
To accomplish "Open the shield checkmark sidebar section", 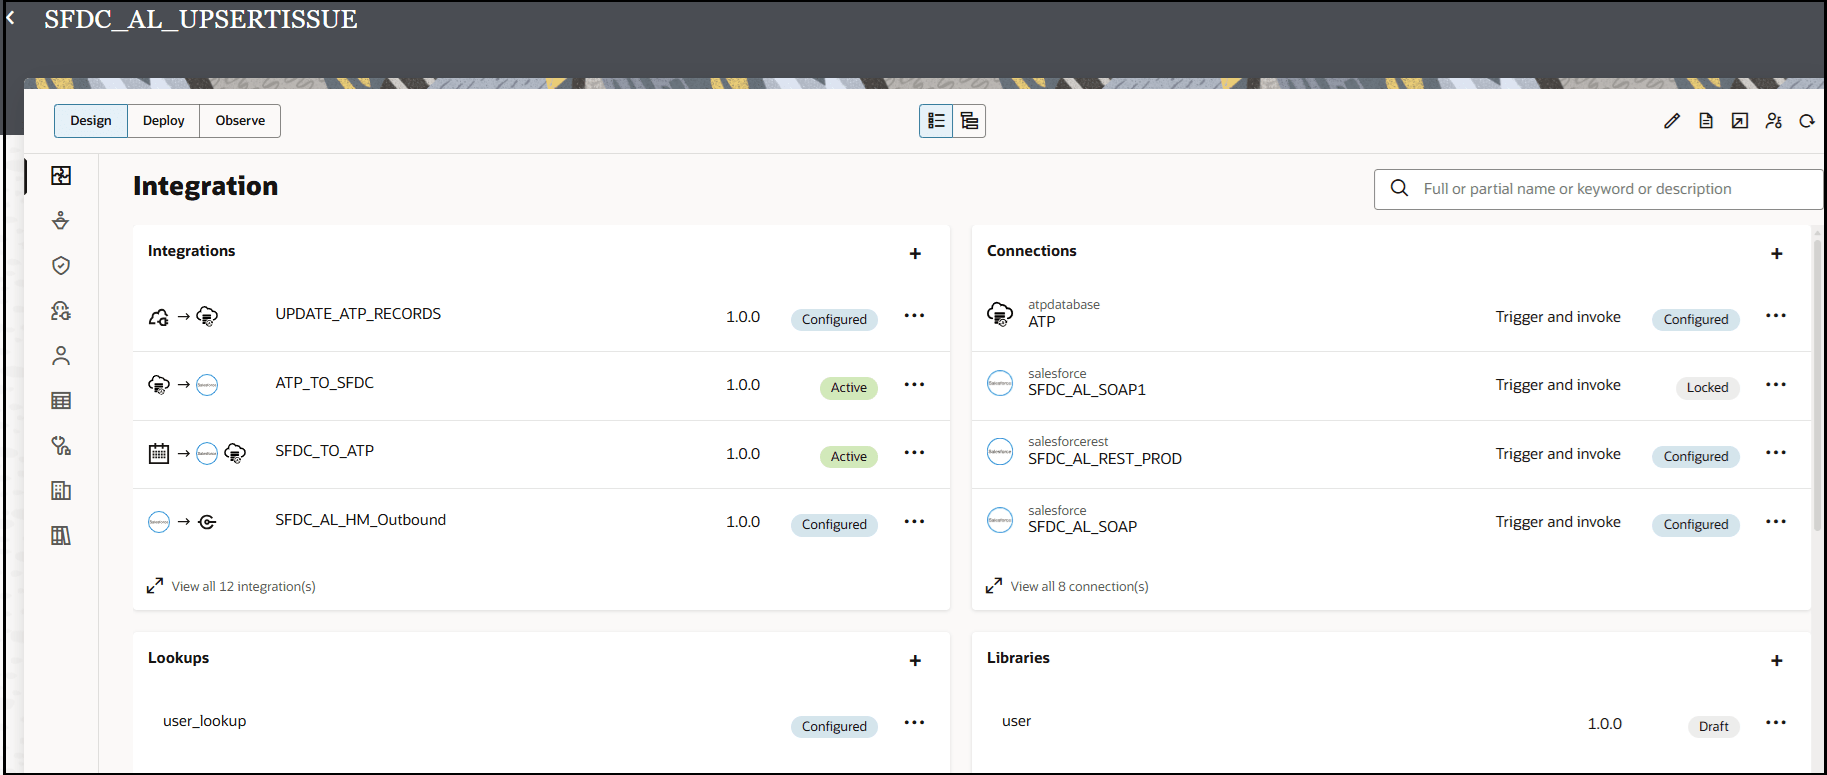I will click(x=61, y=265).
